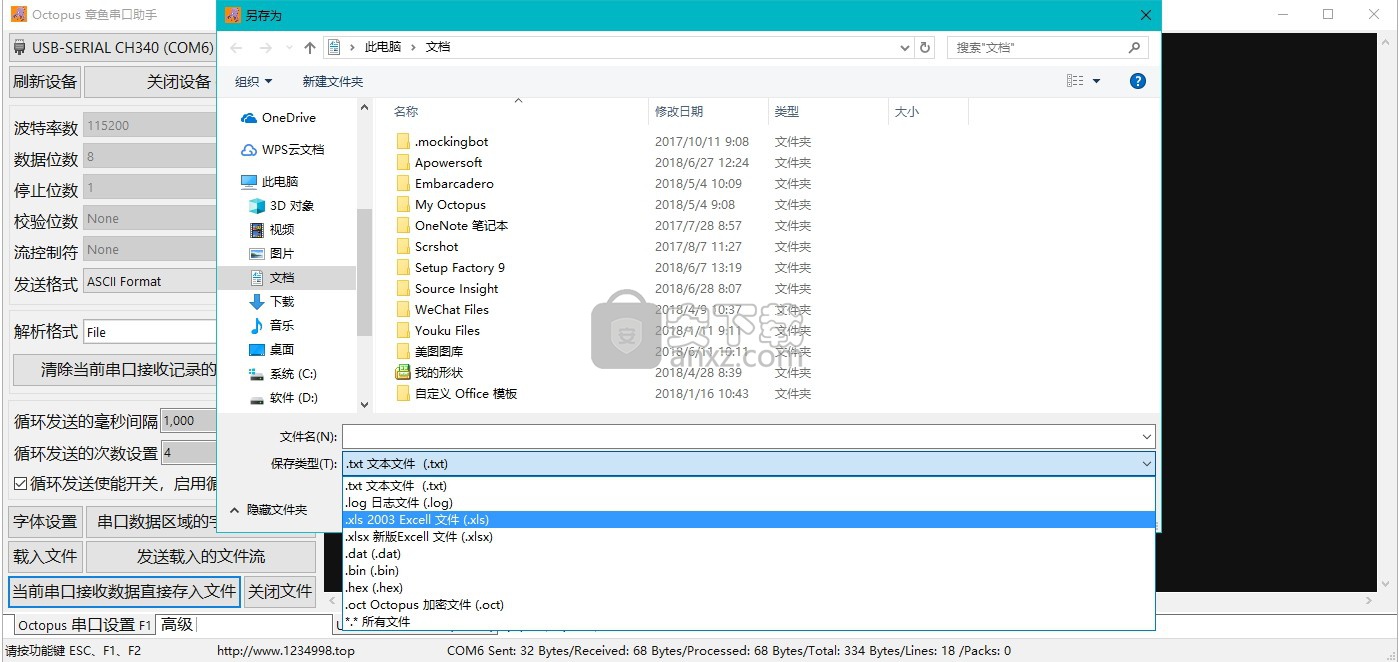The height and width of the screenshot is (662, 1399).
Task: Select .xls 2003 Excell file type
Action: pos(749,520)
